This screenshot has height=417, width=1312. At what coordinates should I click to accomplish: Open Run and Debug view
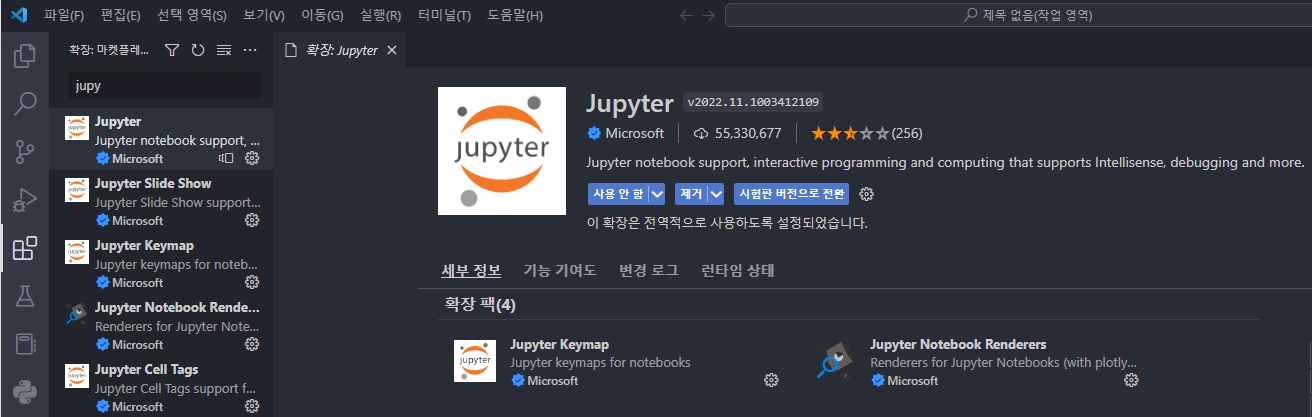click(25, 199)
